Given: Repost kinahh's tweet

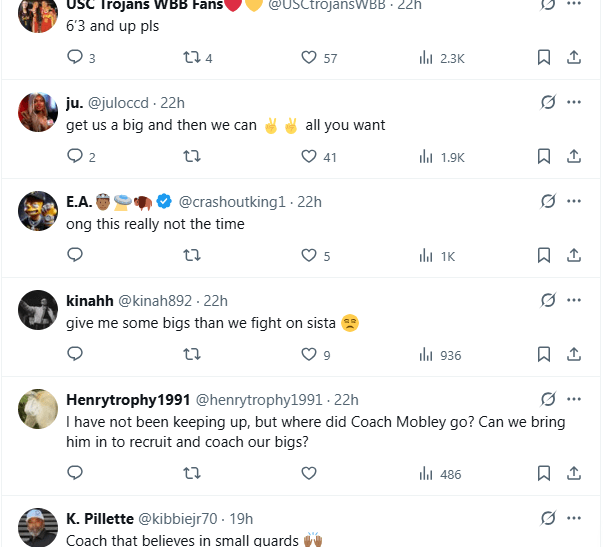Looking at the screenshot, I should click(192, 354).
